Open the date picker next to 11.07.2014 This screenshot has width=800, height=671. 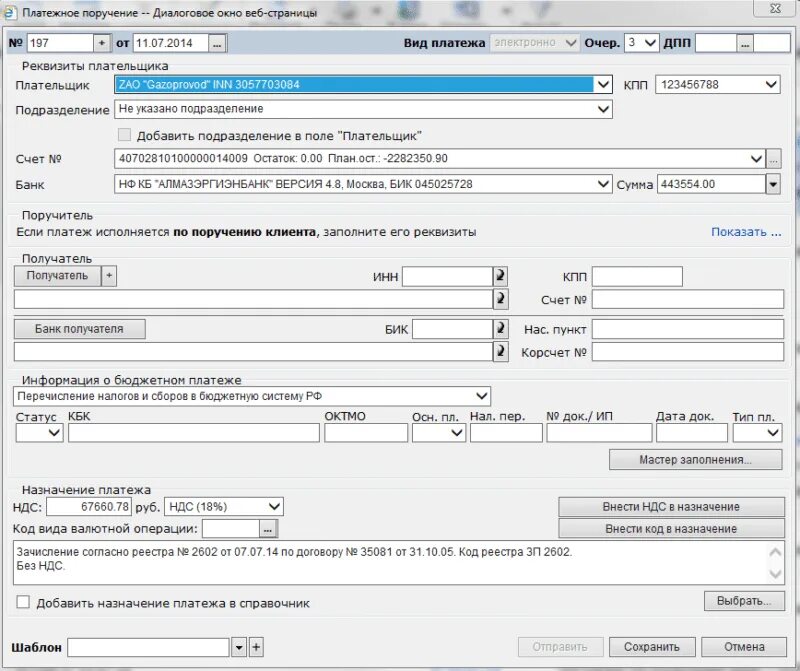(217, 43)
